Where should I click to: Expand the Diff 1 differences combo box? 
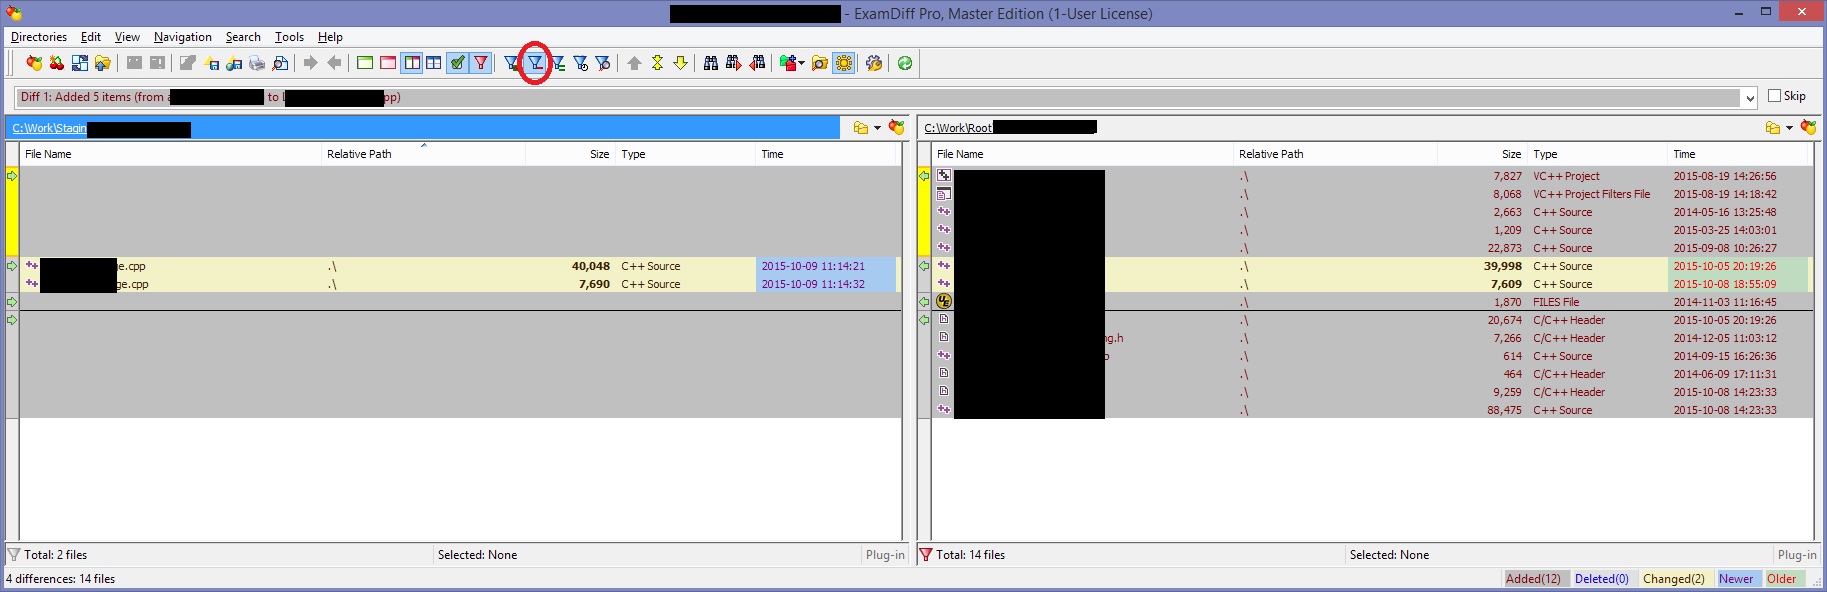tap(1749, 97)
